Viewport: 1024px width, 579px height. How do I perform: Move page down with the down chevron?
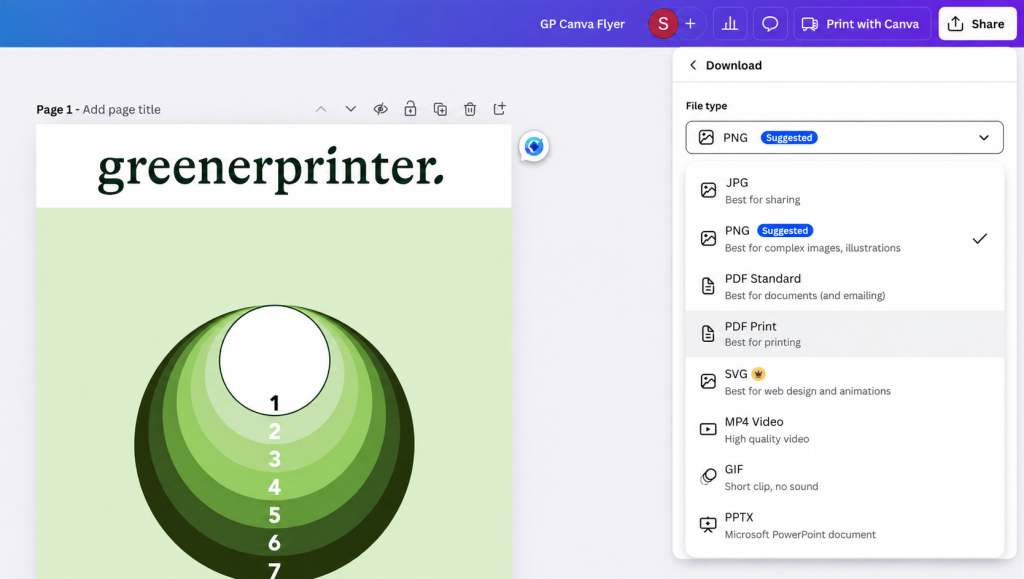pyautogui.click(x=351, y=109)
